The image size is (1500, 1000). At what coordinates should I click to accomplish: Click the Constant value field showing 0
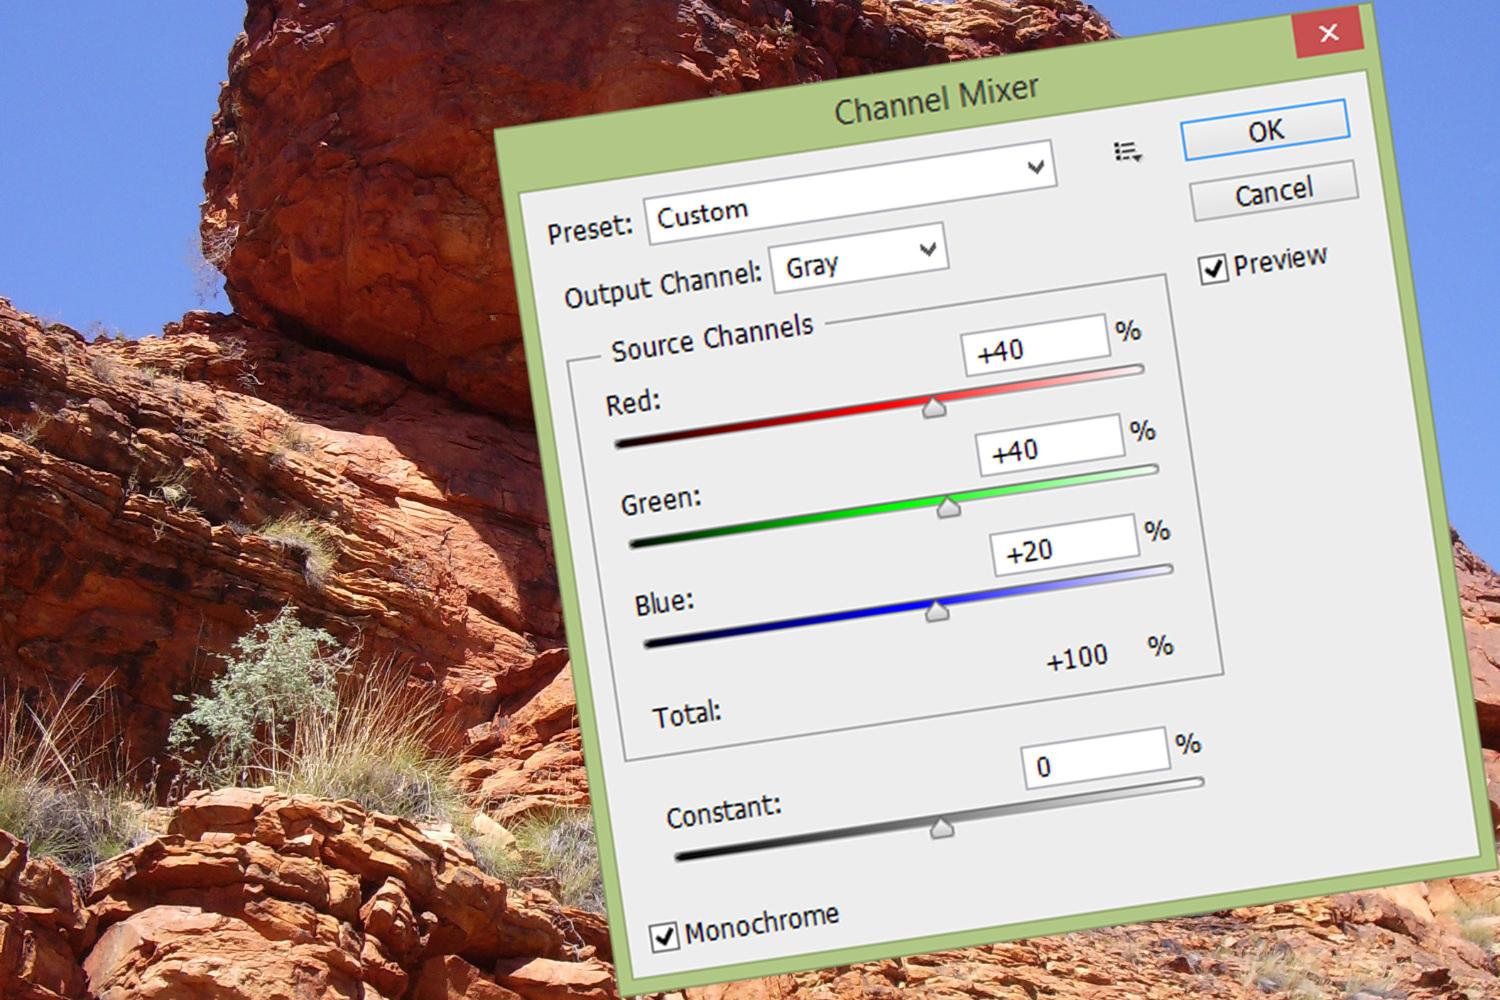1096,759
